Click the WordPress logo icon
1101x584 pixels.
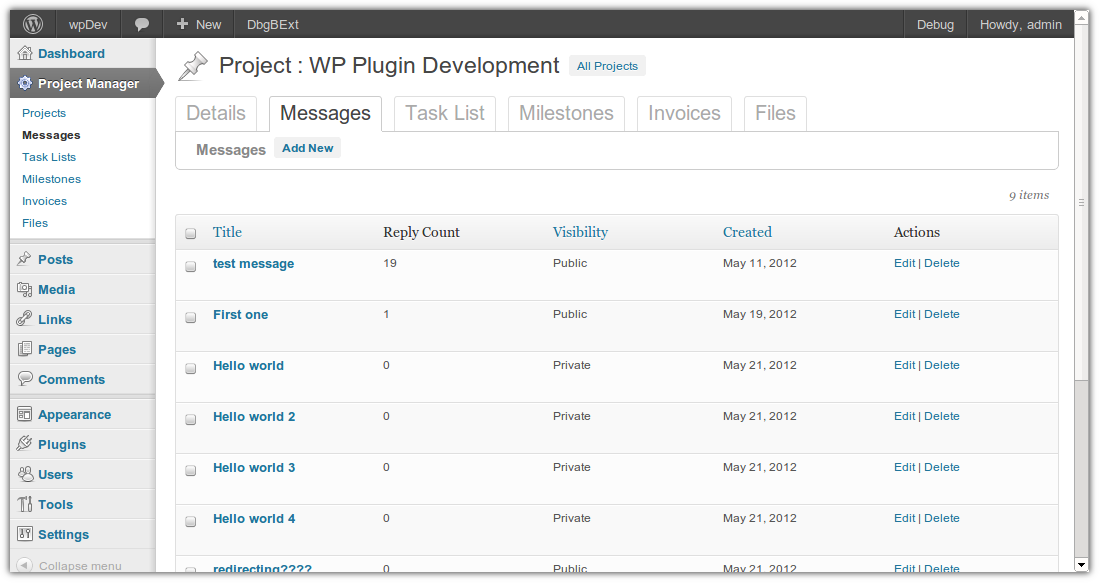point(33,24)
